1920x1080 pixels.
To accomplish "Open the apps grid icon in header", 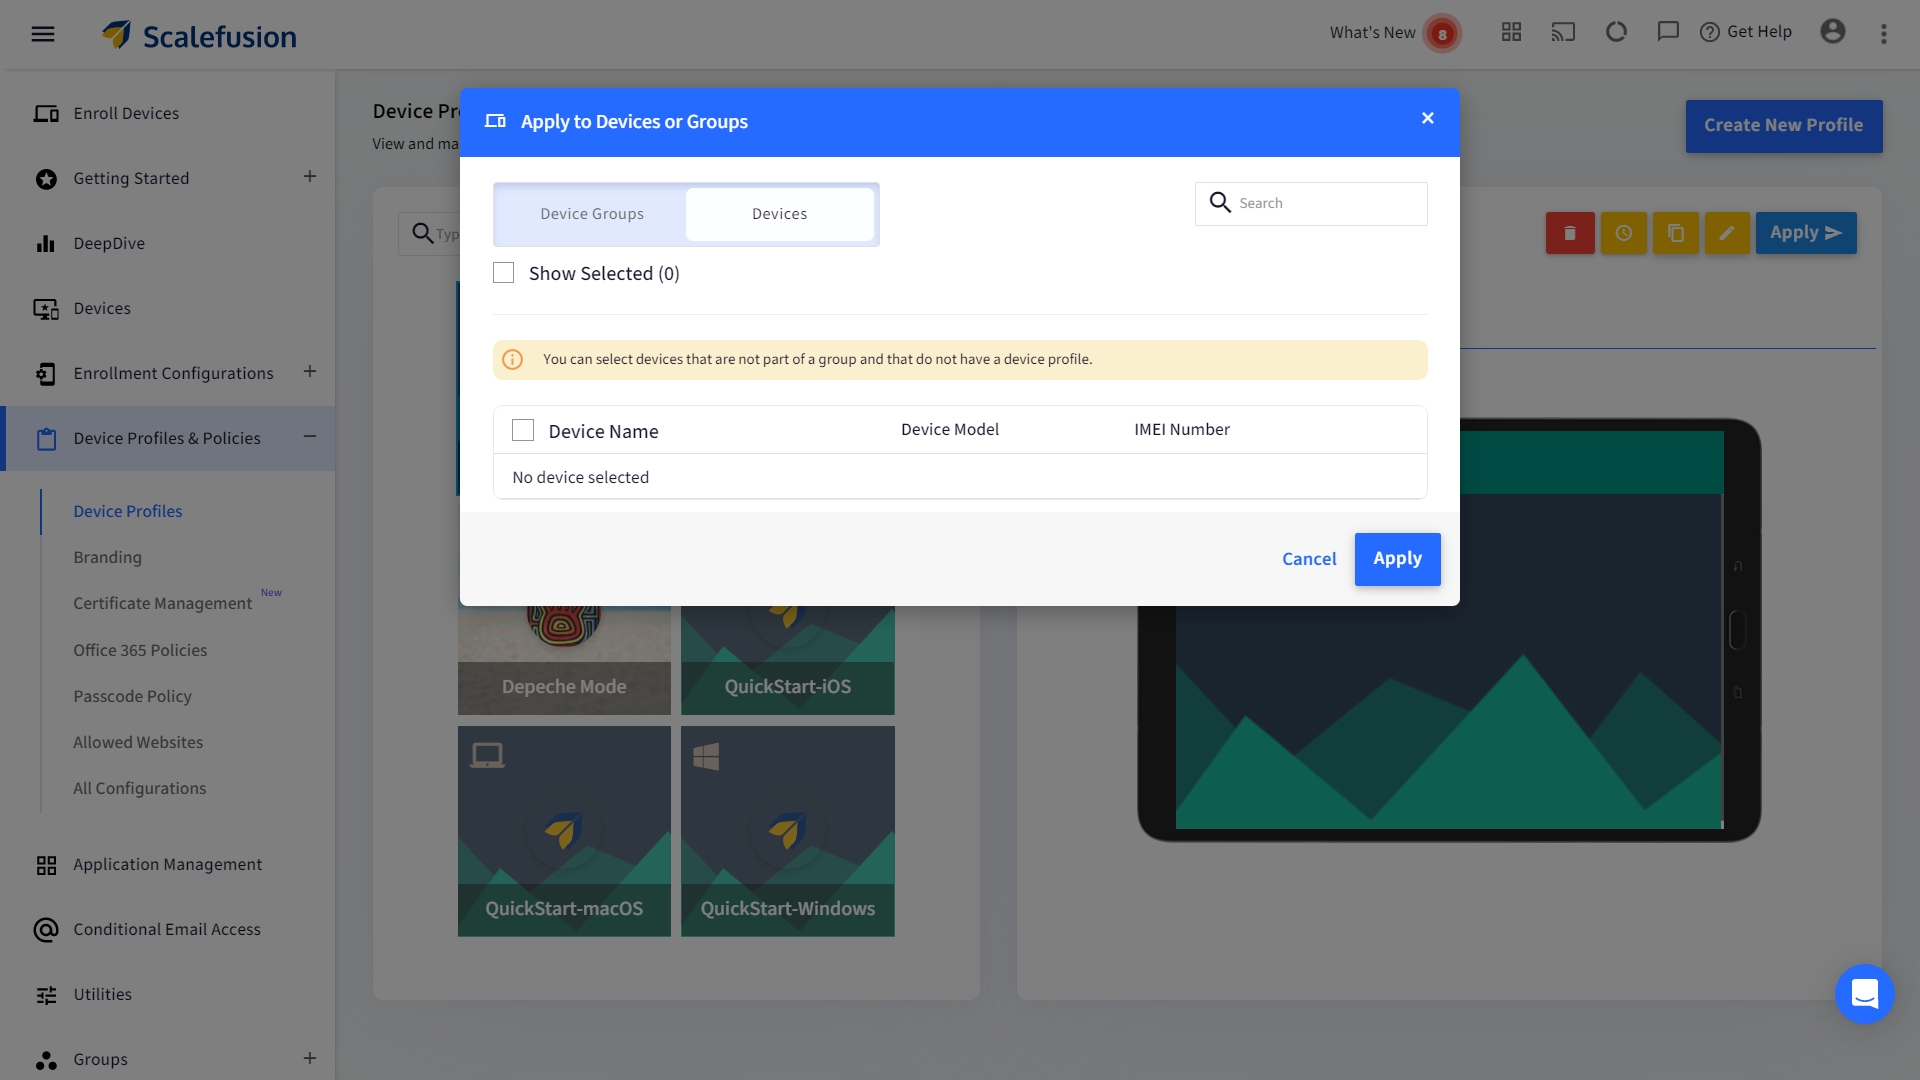I will pyautogui.click(x=1511, y=32).
